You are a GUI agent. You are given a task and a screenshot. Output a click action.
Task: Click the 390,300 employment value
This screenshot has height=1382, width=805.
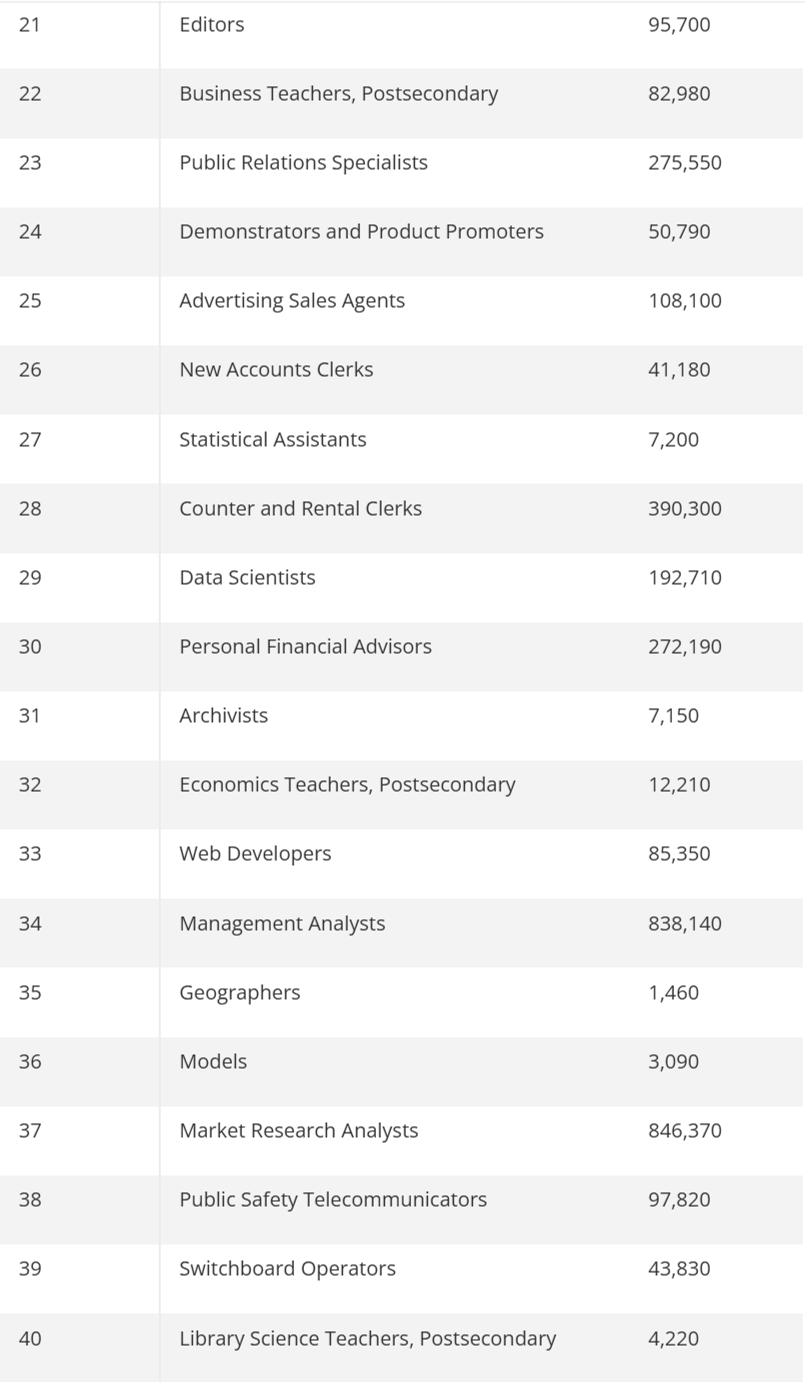pos(684,509)
